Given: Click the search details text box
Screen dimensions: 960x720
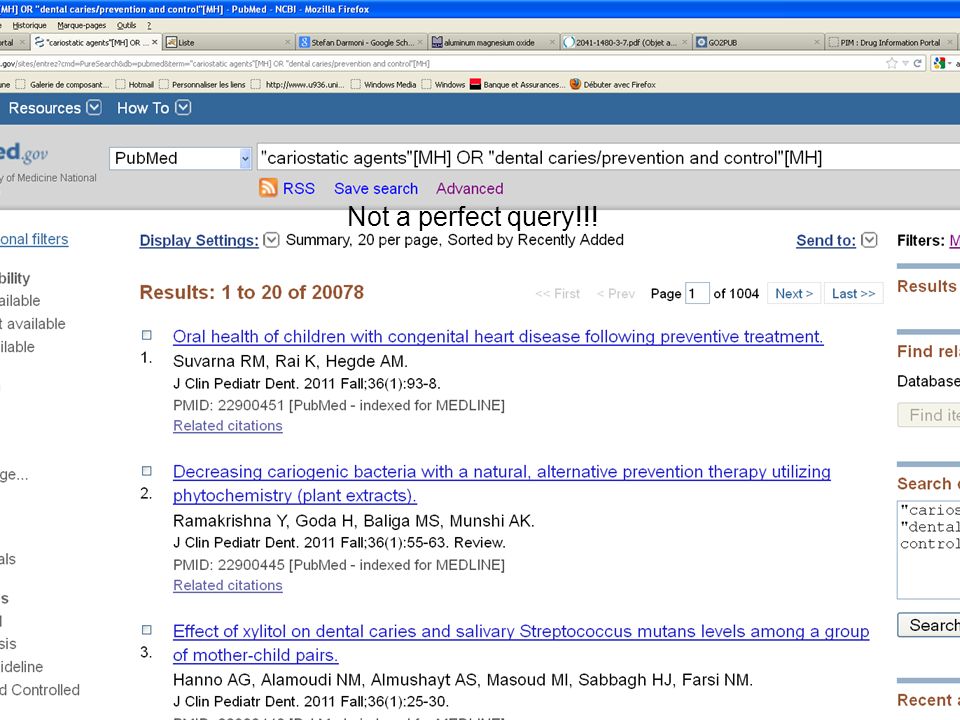Looking at the screenshot, I should pos(929,549).
